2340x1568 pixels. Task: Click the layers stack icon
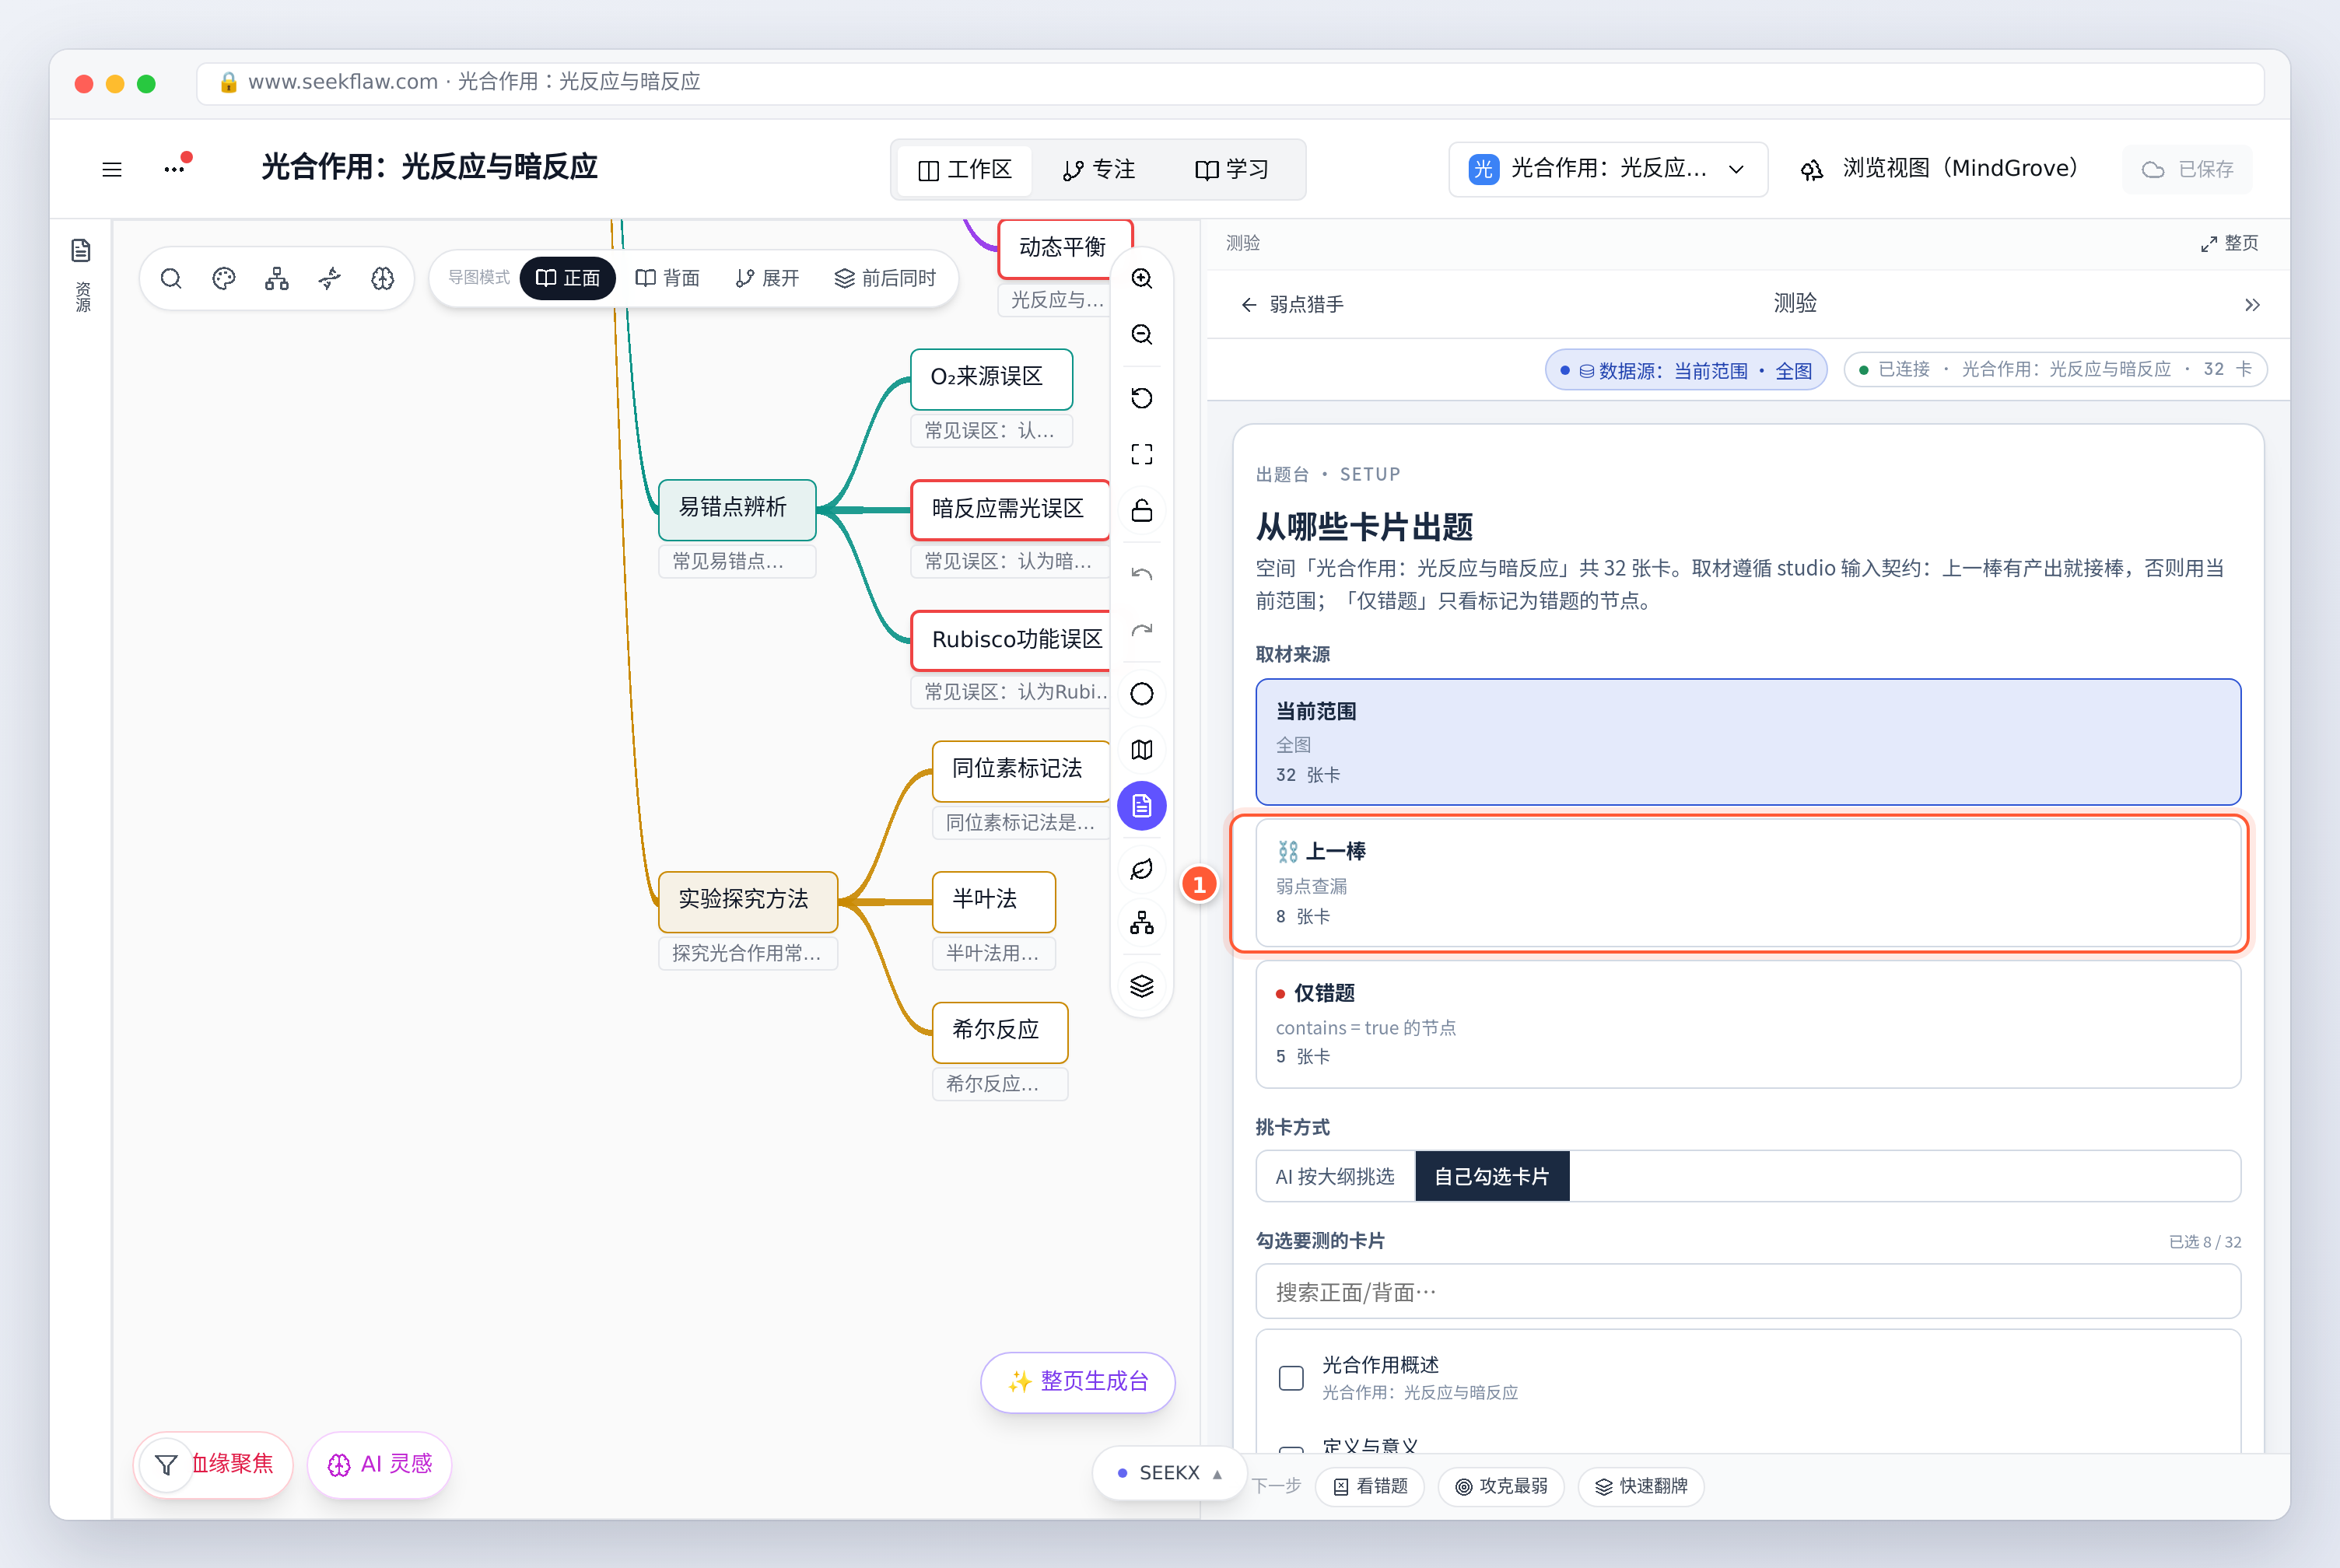click(x=1142, y=986)
